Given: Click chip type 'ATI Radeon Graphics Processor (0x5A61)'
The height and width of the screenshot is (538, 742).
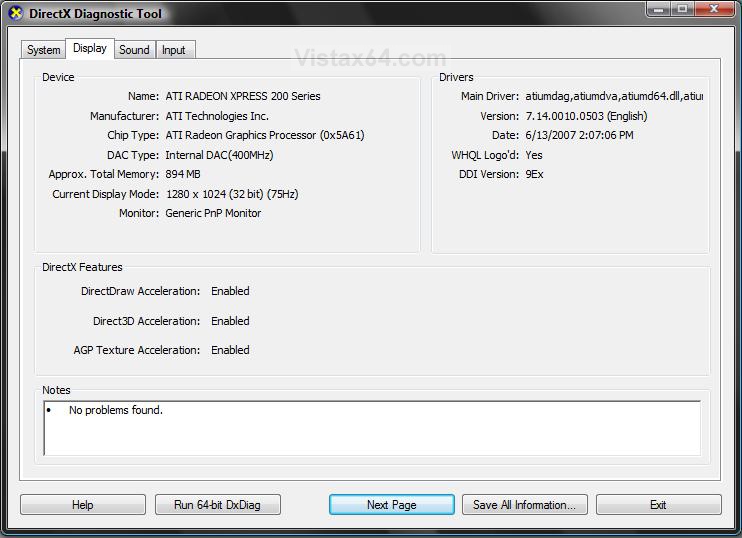Looking at the screenshot, I should 265,135.
